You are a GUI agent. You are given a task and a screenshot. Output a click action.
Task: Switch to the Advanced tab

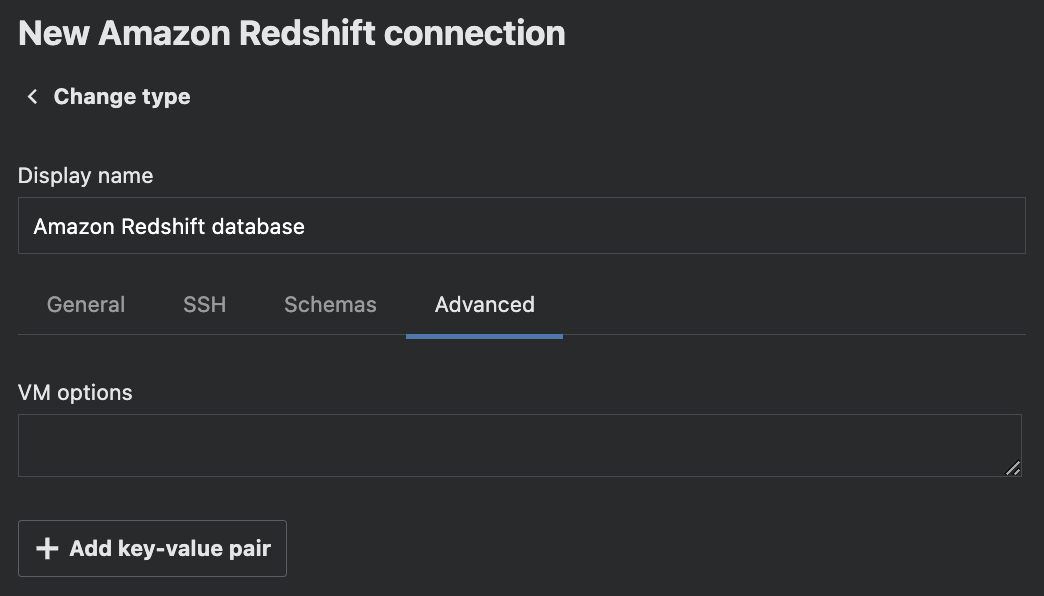click(484, 304)
